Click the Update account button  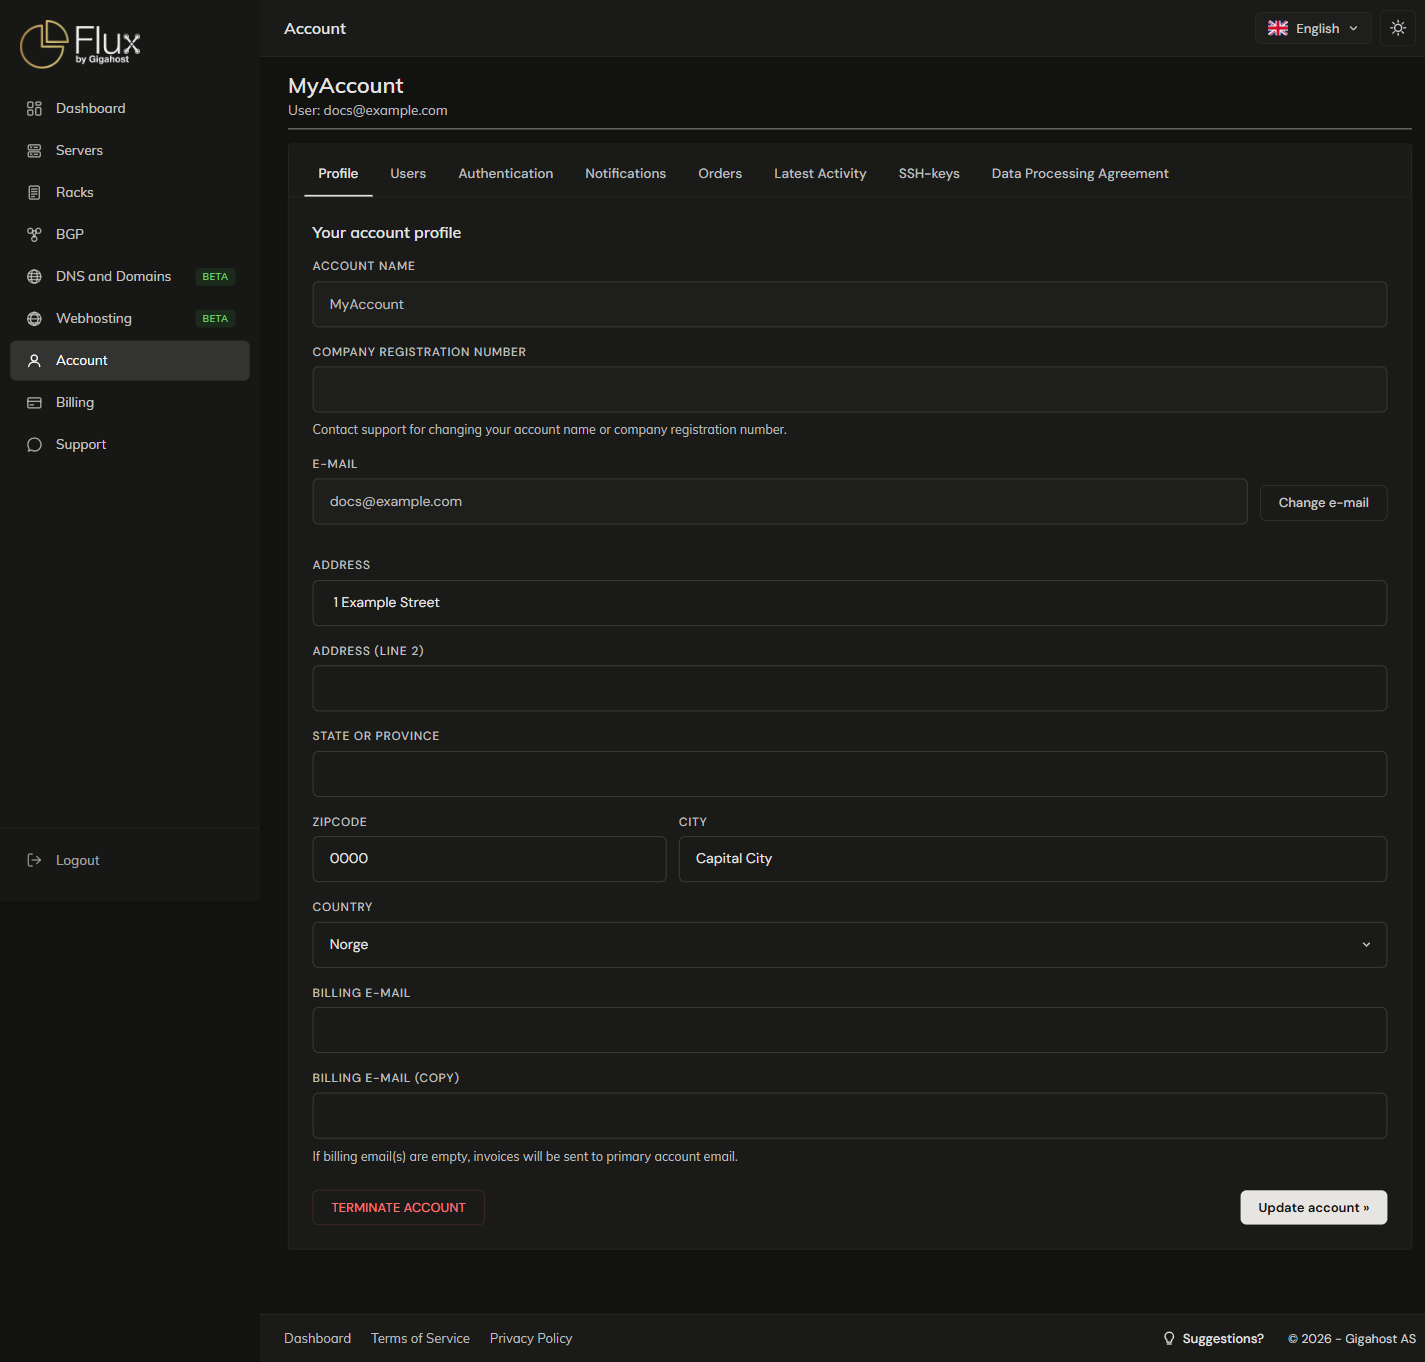click(x=1313, y=1208)
